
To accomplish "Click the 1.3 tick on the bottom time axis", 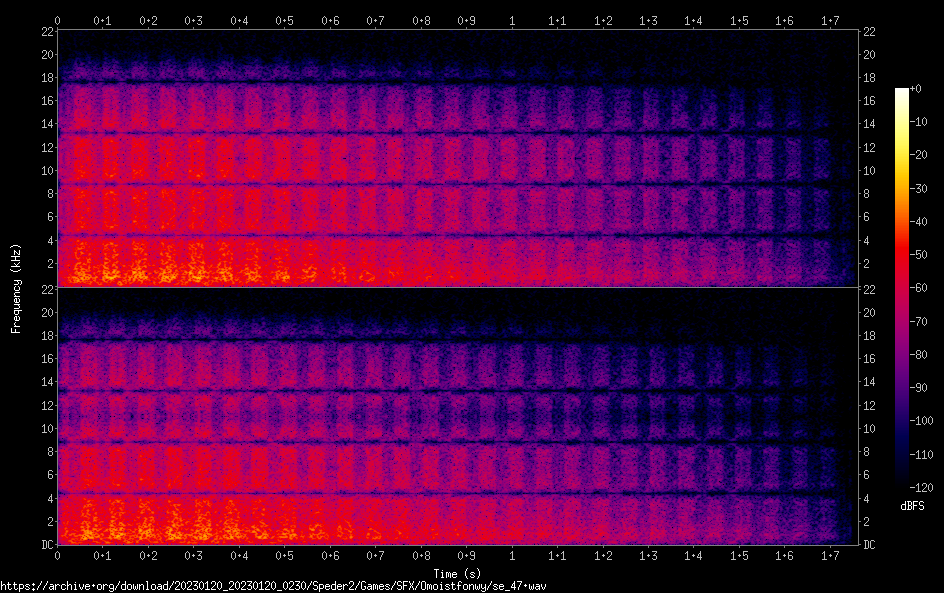I will [x=648, y=555].
